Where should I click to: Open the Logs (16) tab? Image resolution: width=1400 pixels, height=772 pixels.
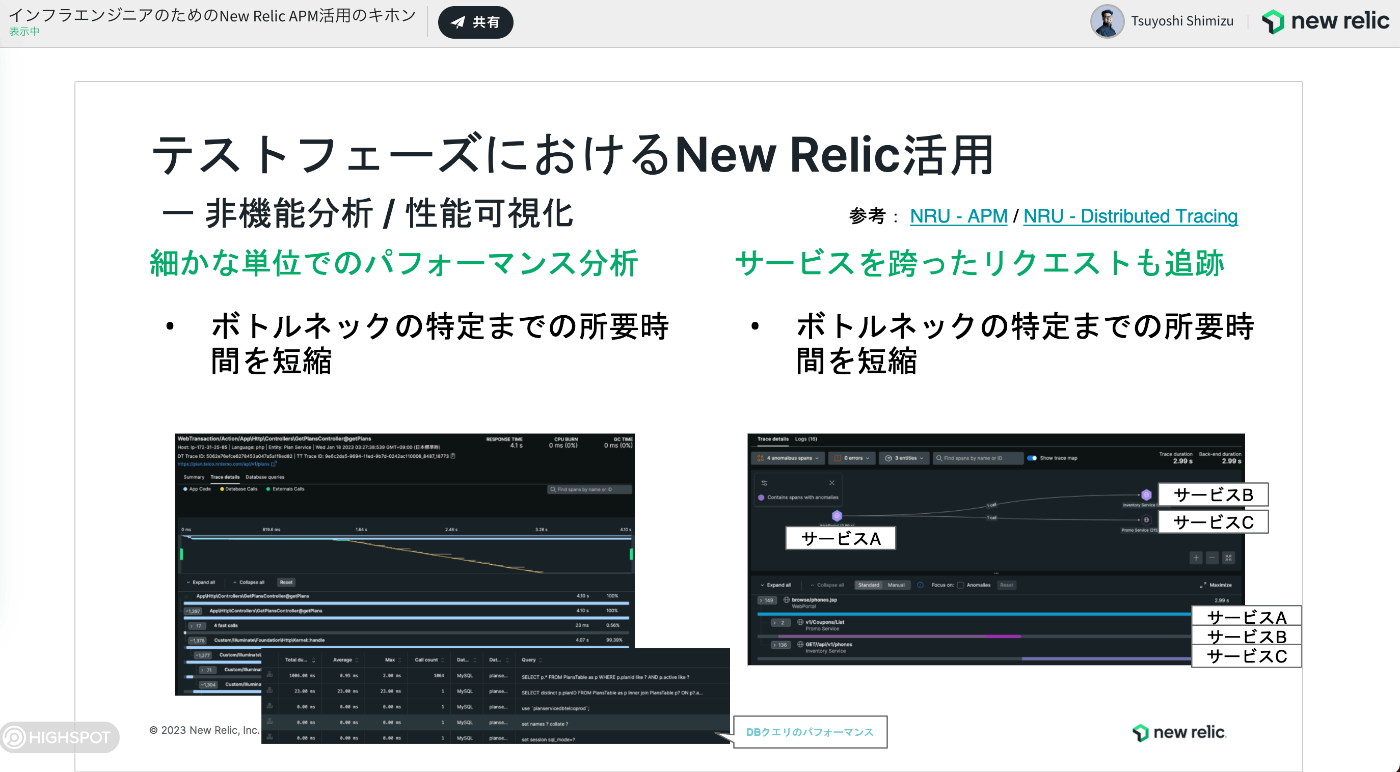806,439
